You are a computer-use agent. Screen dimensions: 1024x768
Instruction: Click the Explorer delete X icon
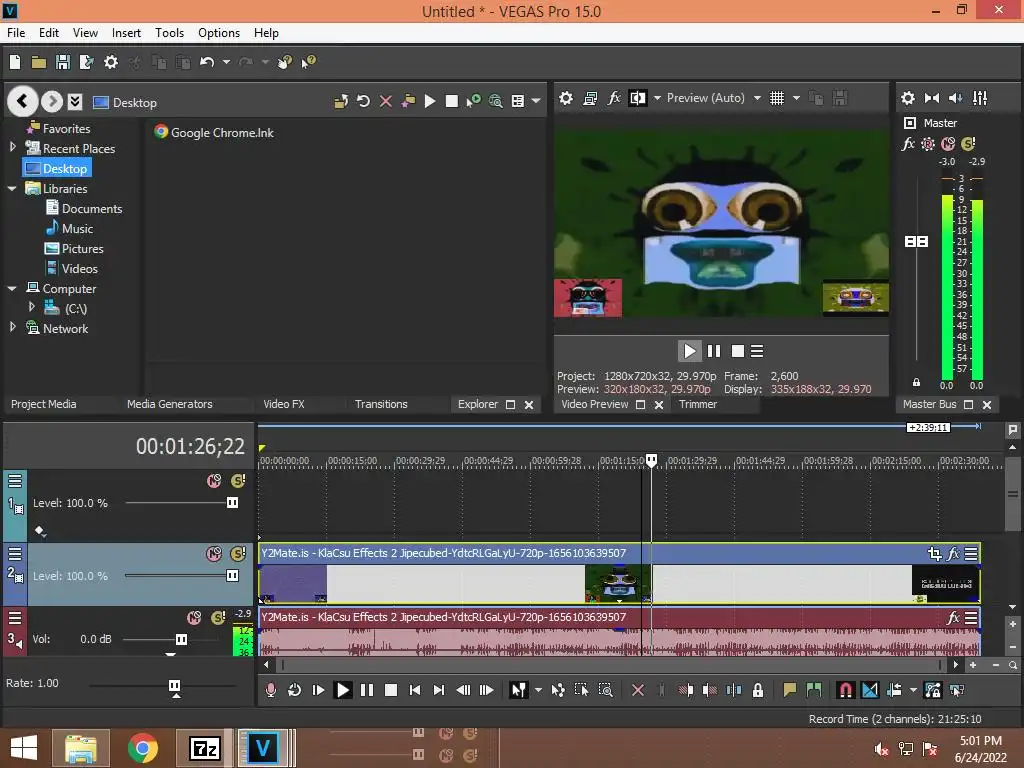coord(386,101)
